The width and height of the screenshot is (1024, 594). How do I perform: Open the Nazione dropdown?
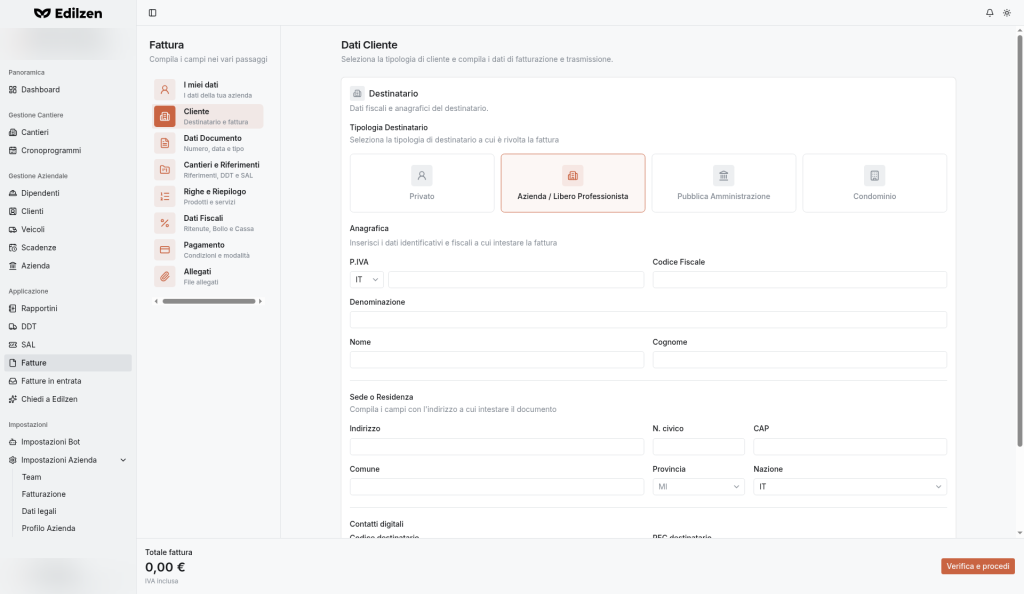tap(850, 487)
